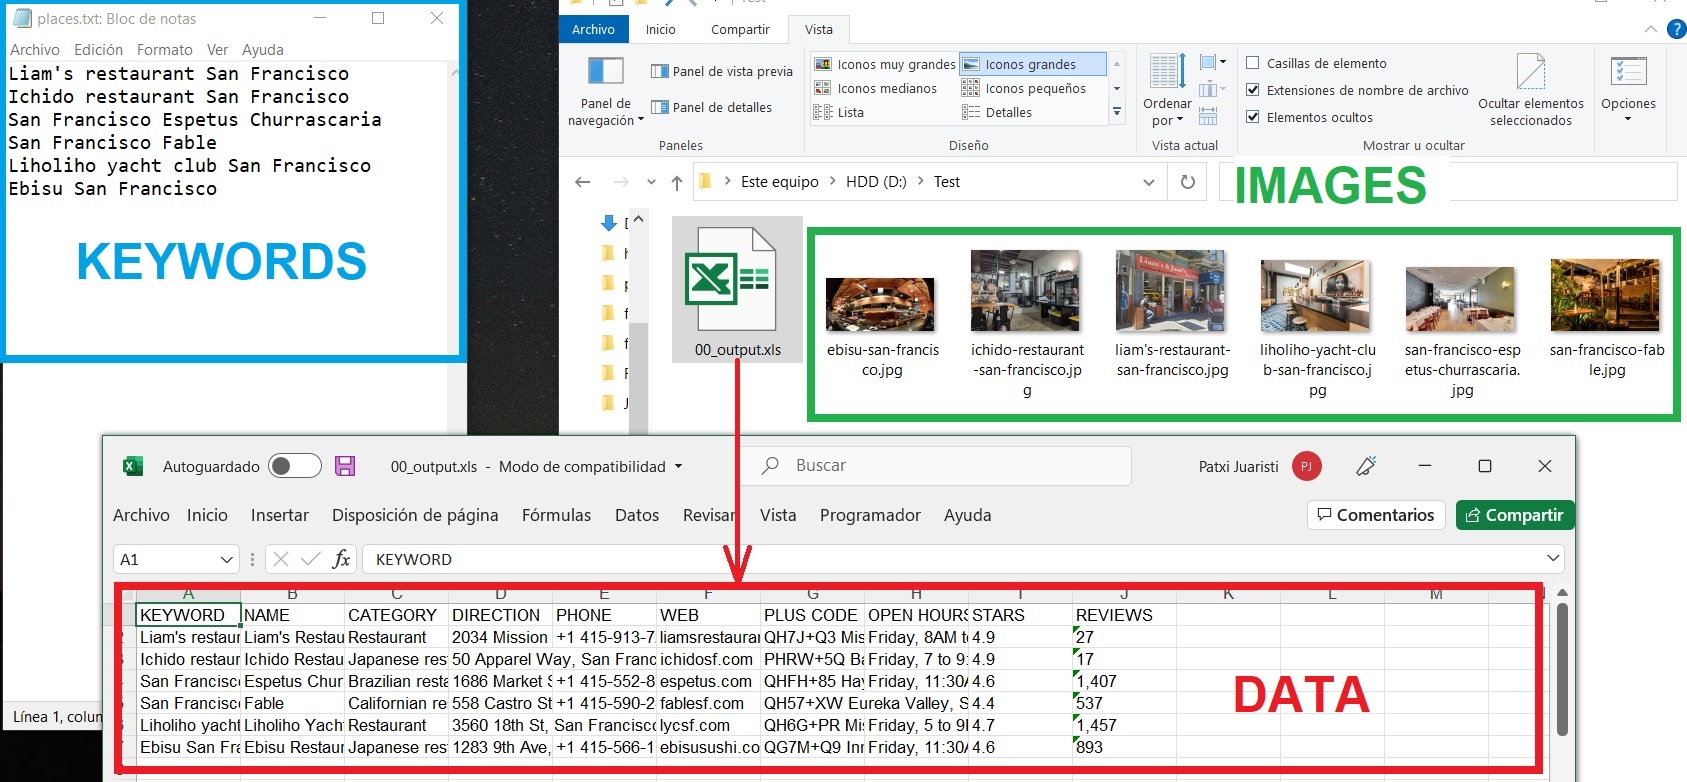Go up one folder level arrow

point(677,182)
